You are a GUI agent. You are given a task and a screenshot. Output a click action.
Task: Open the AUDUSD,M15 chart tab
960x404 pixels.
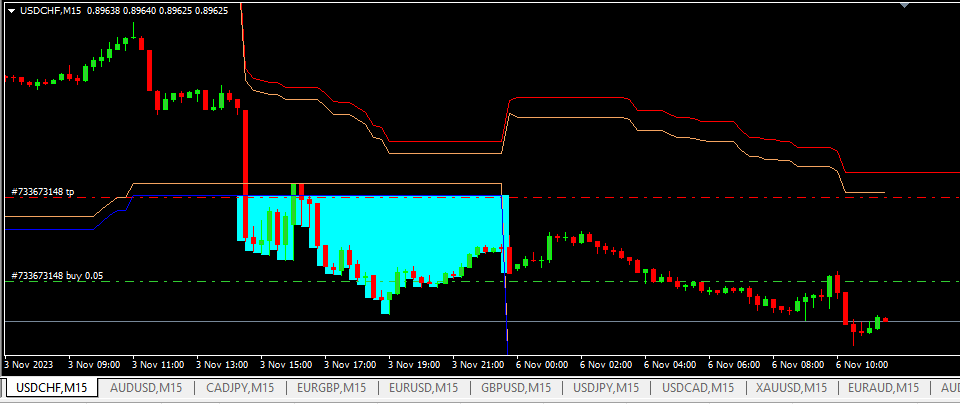coord(144,387)
